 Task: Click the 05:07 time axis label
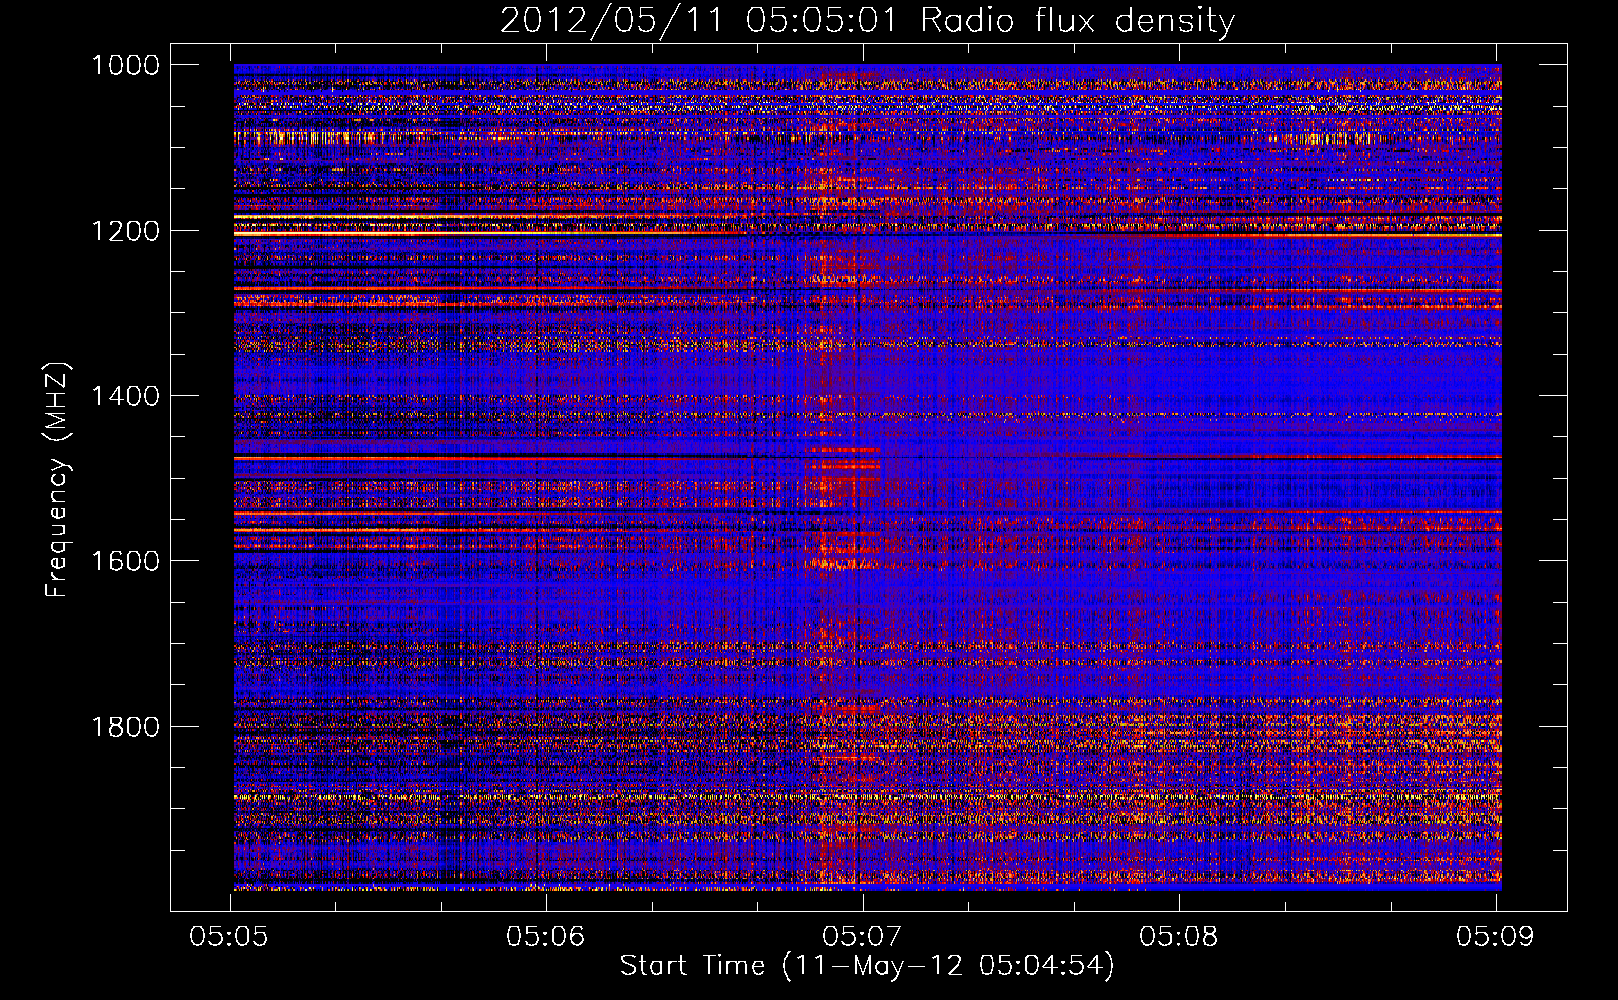(863, 936)
